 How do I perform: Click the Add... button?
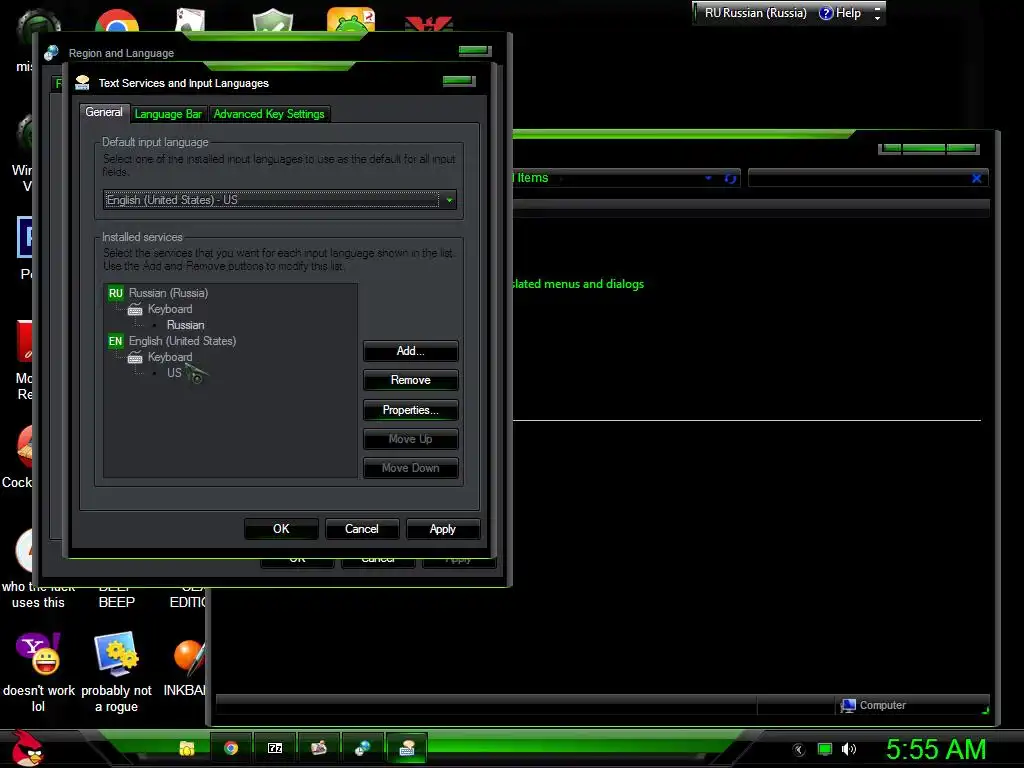(410, 351)
